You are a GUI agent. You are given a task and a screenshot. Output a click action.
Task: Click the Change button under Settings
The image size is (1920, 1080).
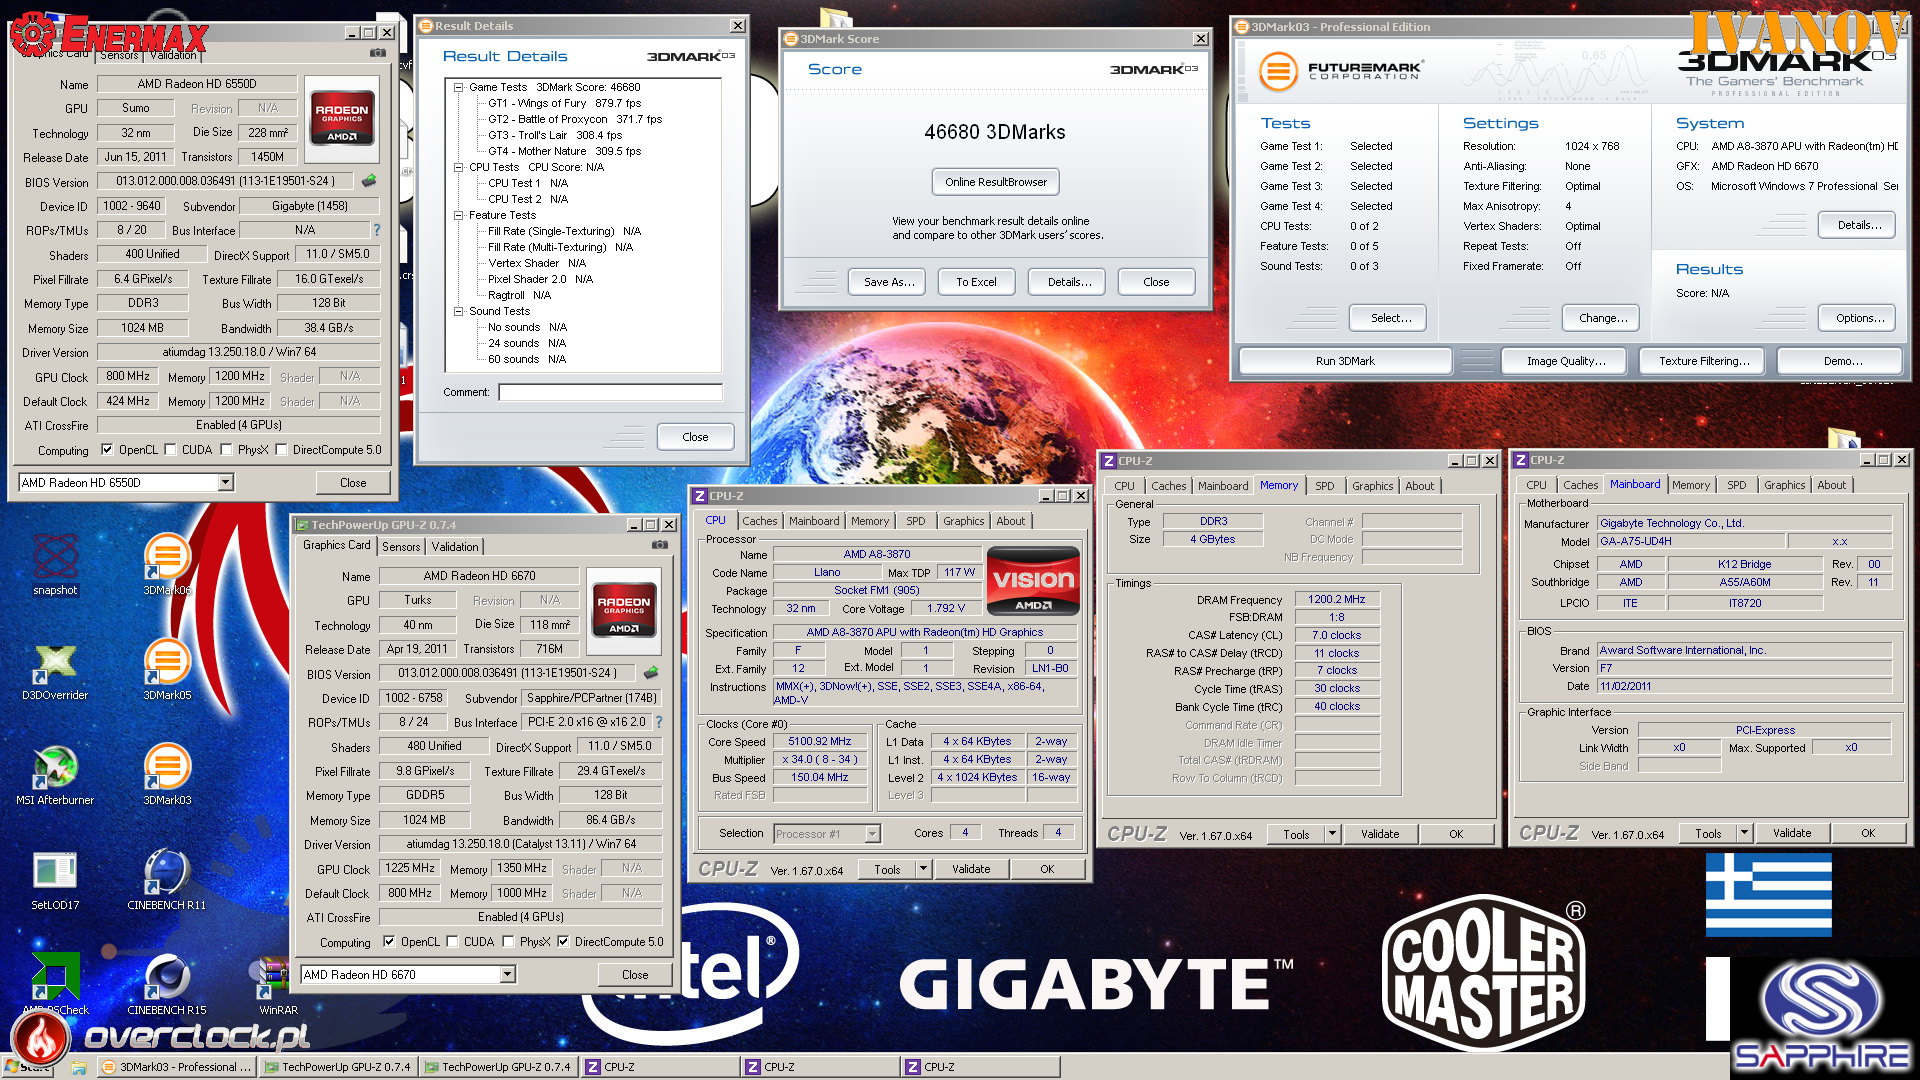(1602, 318)
